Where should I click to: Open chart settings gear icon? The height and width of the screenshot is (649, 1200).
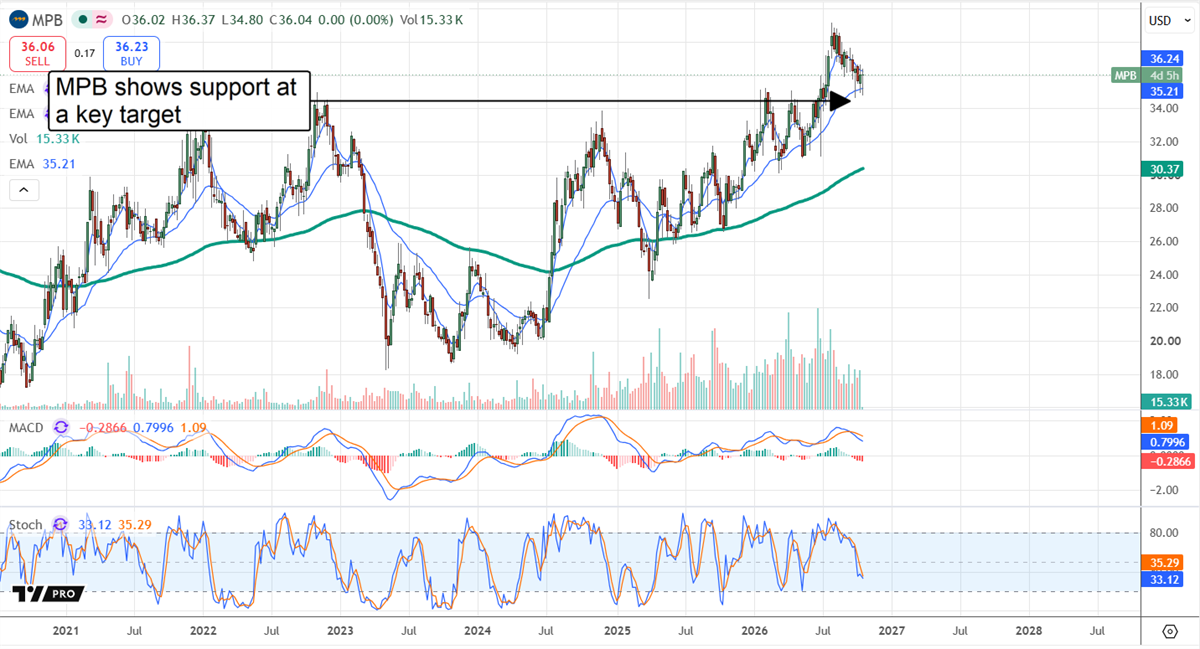tap(1169, 631)
